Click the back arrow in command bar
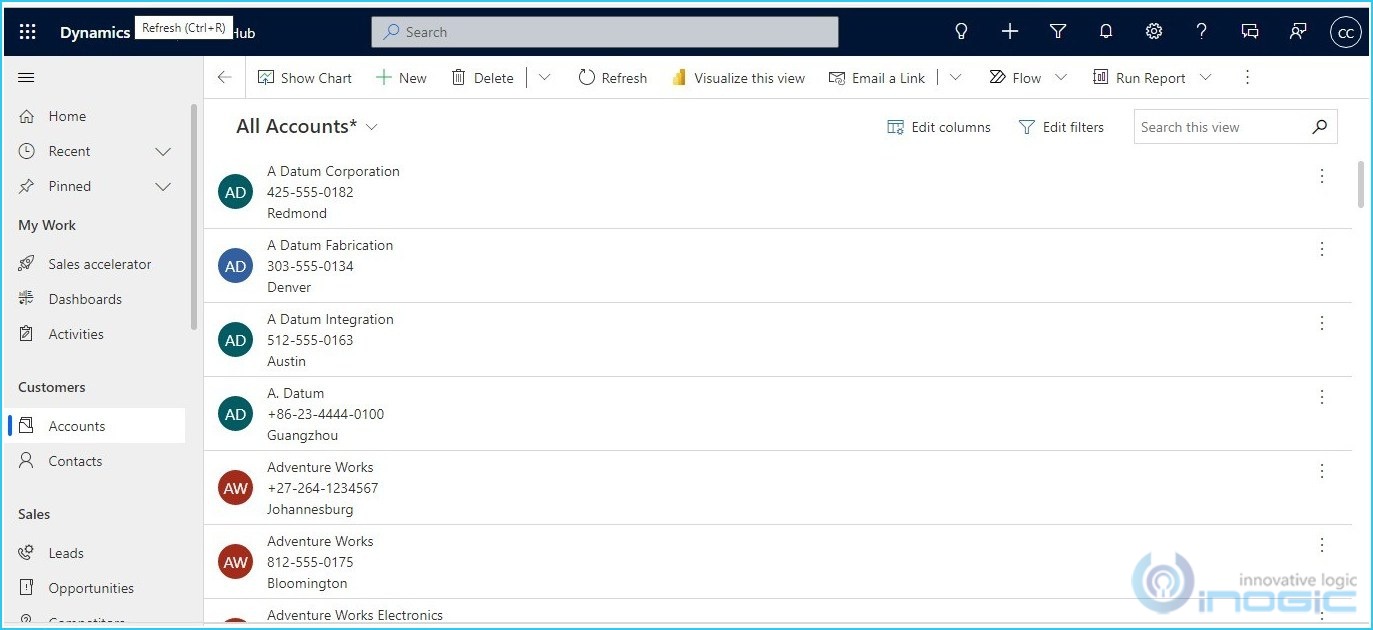This screenshot has height=630, width=1373. pyautogui.click(x=224, y=78)
